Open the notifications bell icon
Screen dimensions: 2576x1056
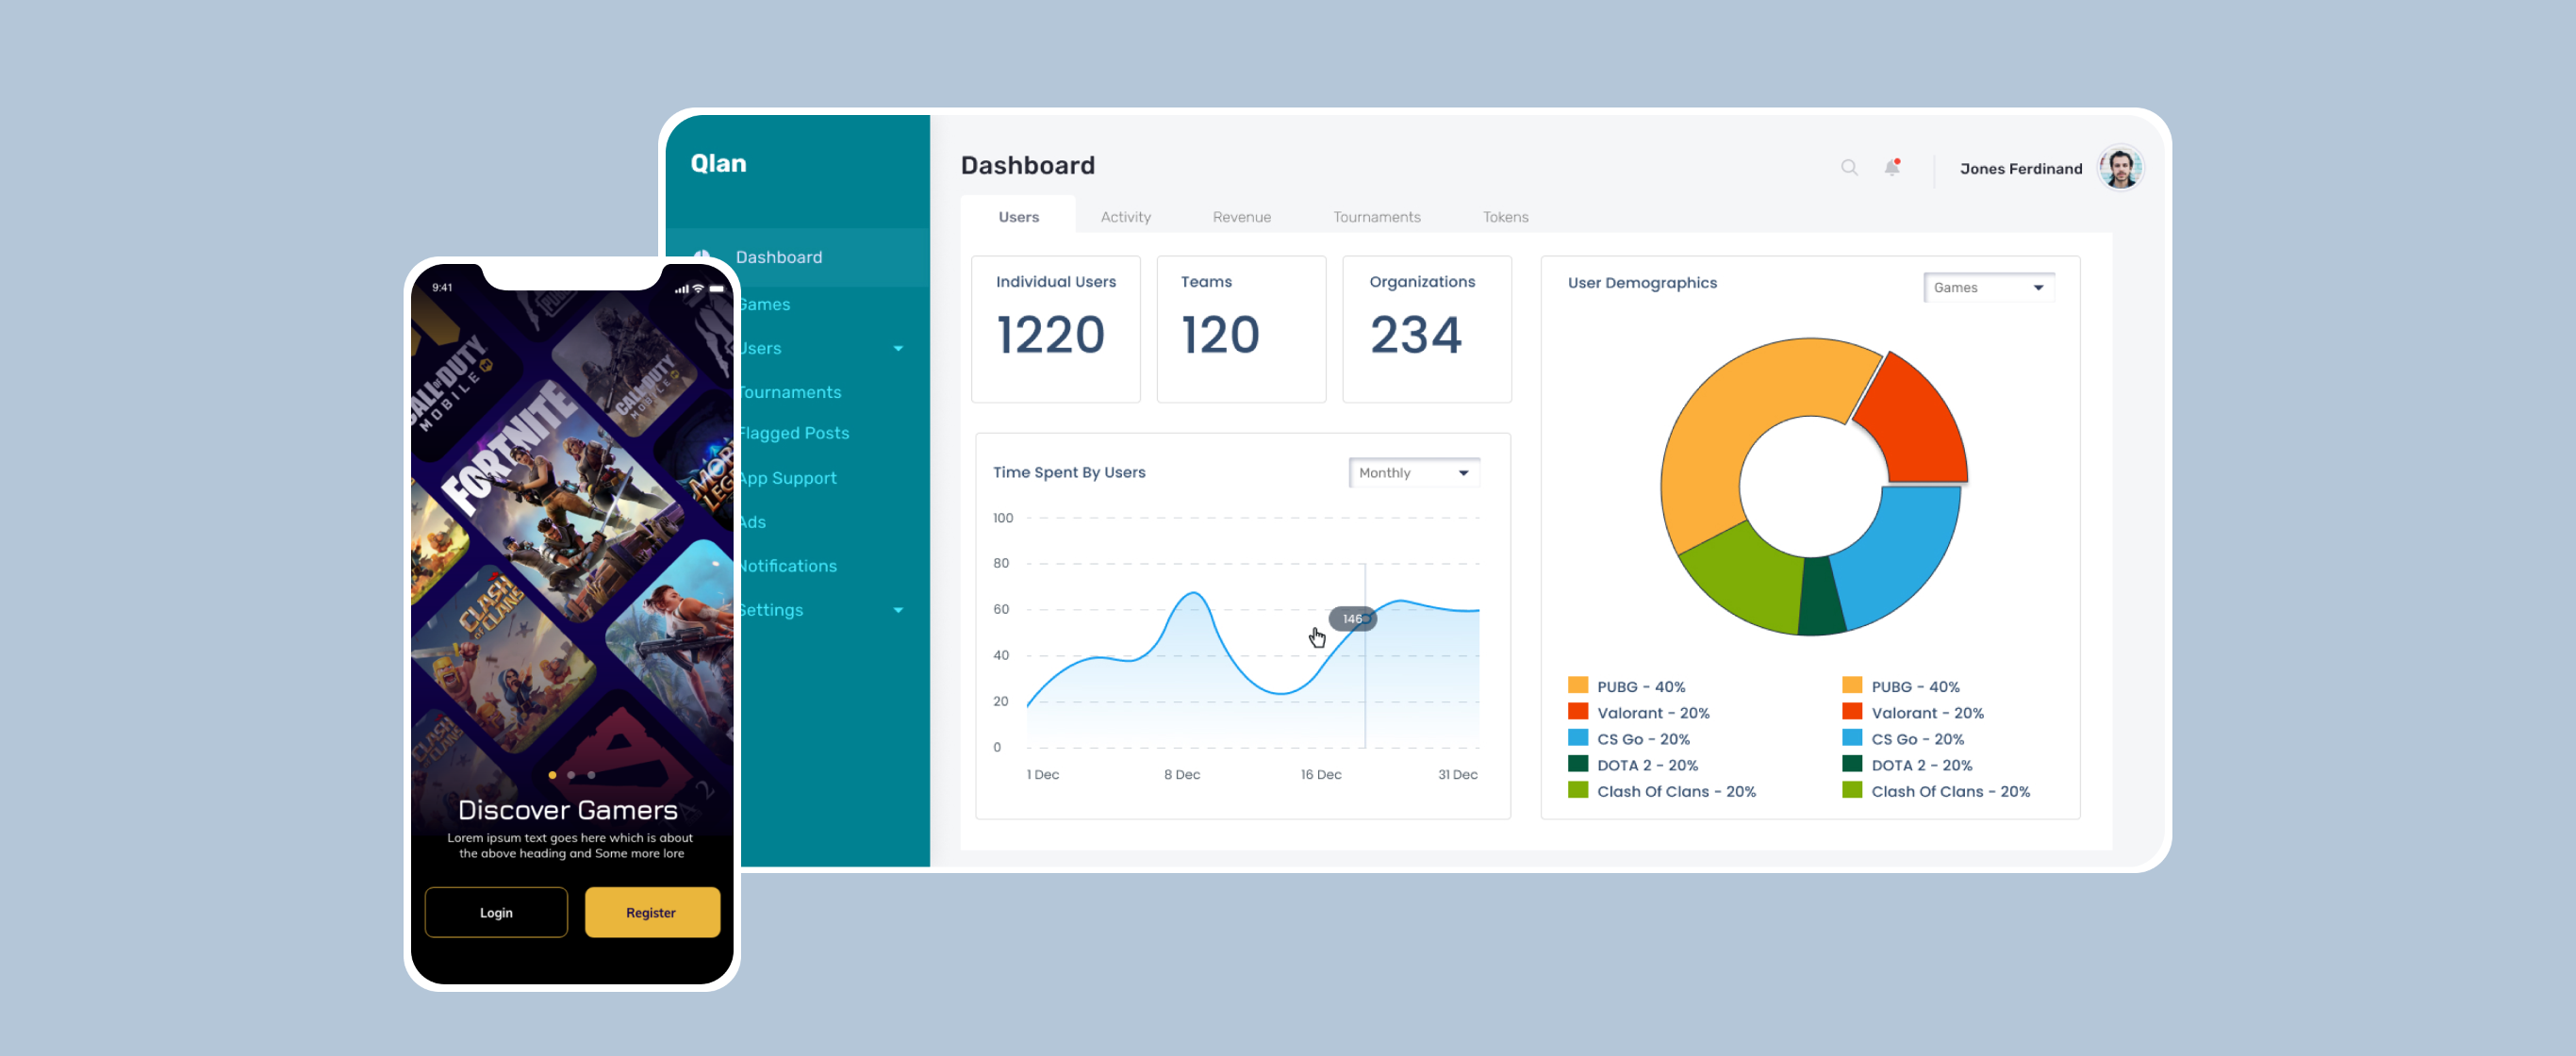coord(1892,167)
